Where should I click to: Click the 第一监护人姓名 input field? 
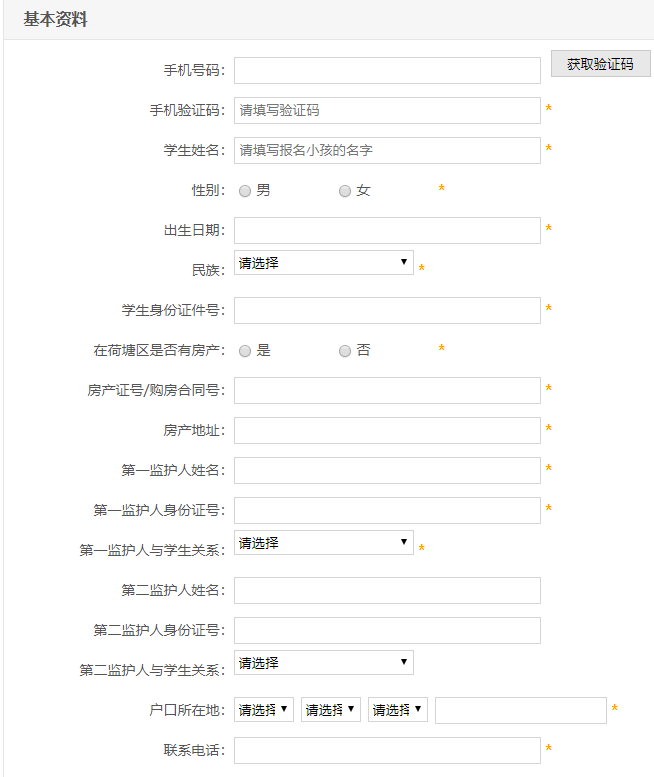click(x=387, y=470)
